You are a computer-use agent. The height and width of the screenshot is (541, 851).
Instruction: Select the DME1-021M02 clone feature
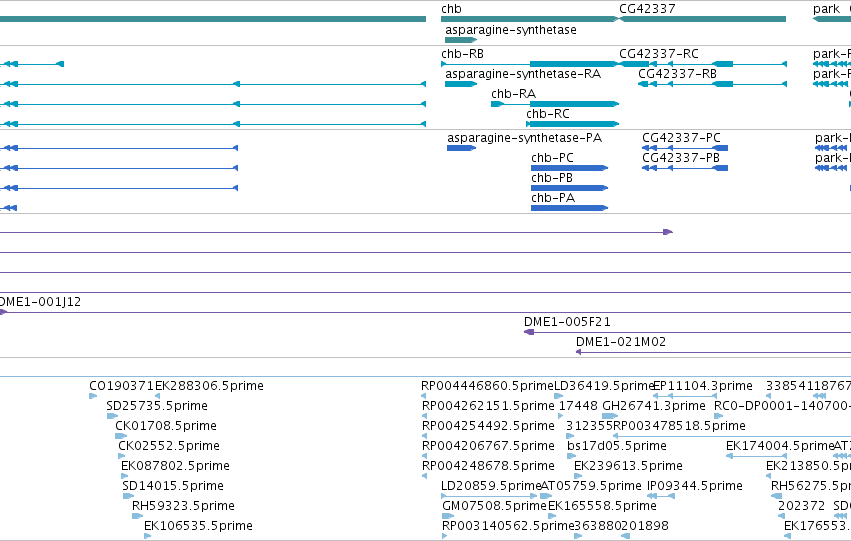click(713, 352)
